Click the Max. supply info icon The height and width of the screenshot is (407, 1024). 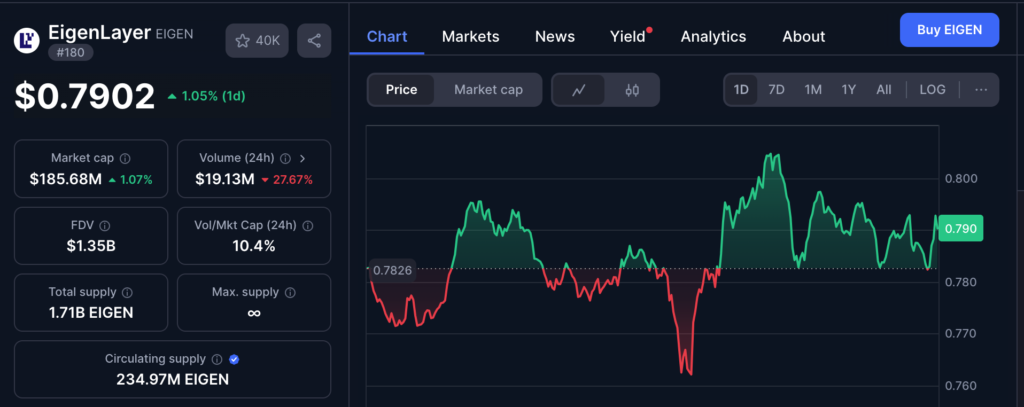coord(290,292)
